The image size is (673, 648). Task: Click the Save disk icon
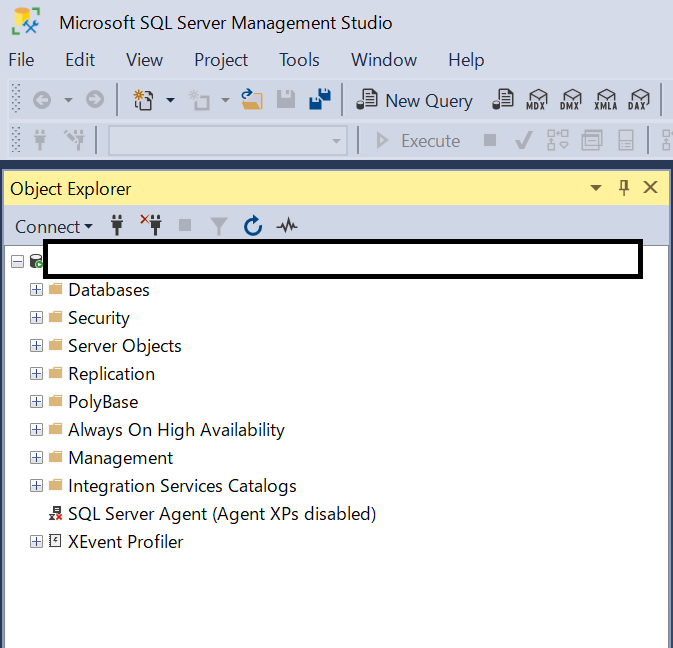click(286, 100)
